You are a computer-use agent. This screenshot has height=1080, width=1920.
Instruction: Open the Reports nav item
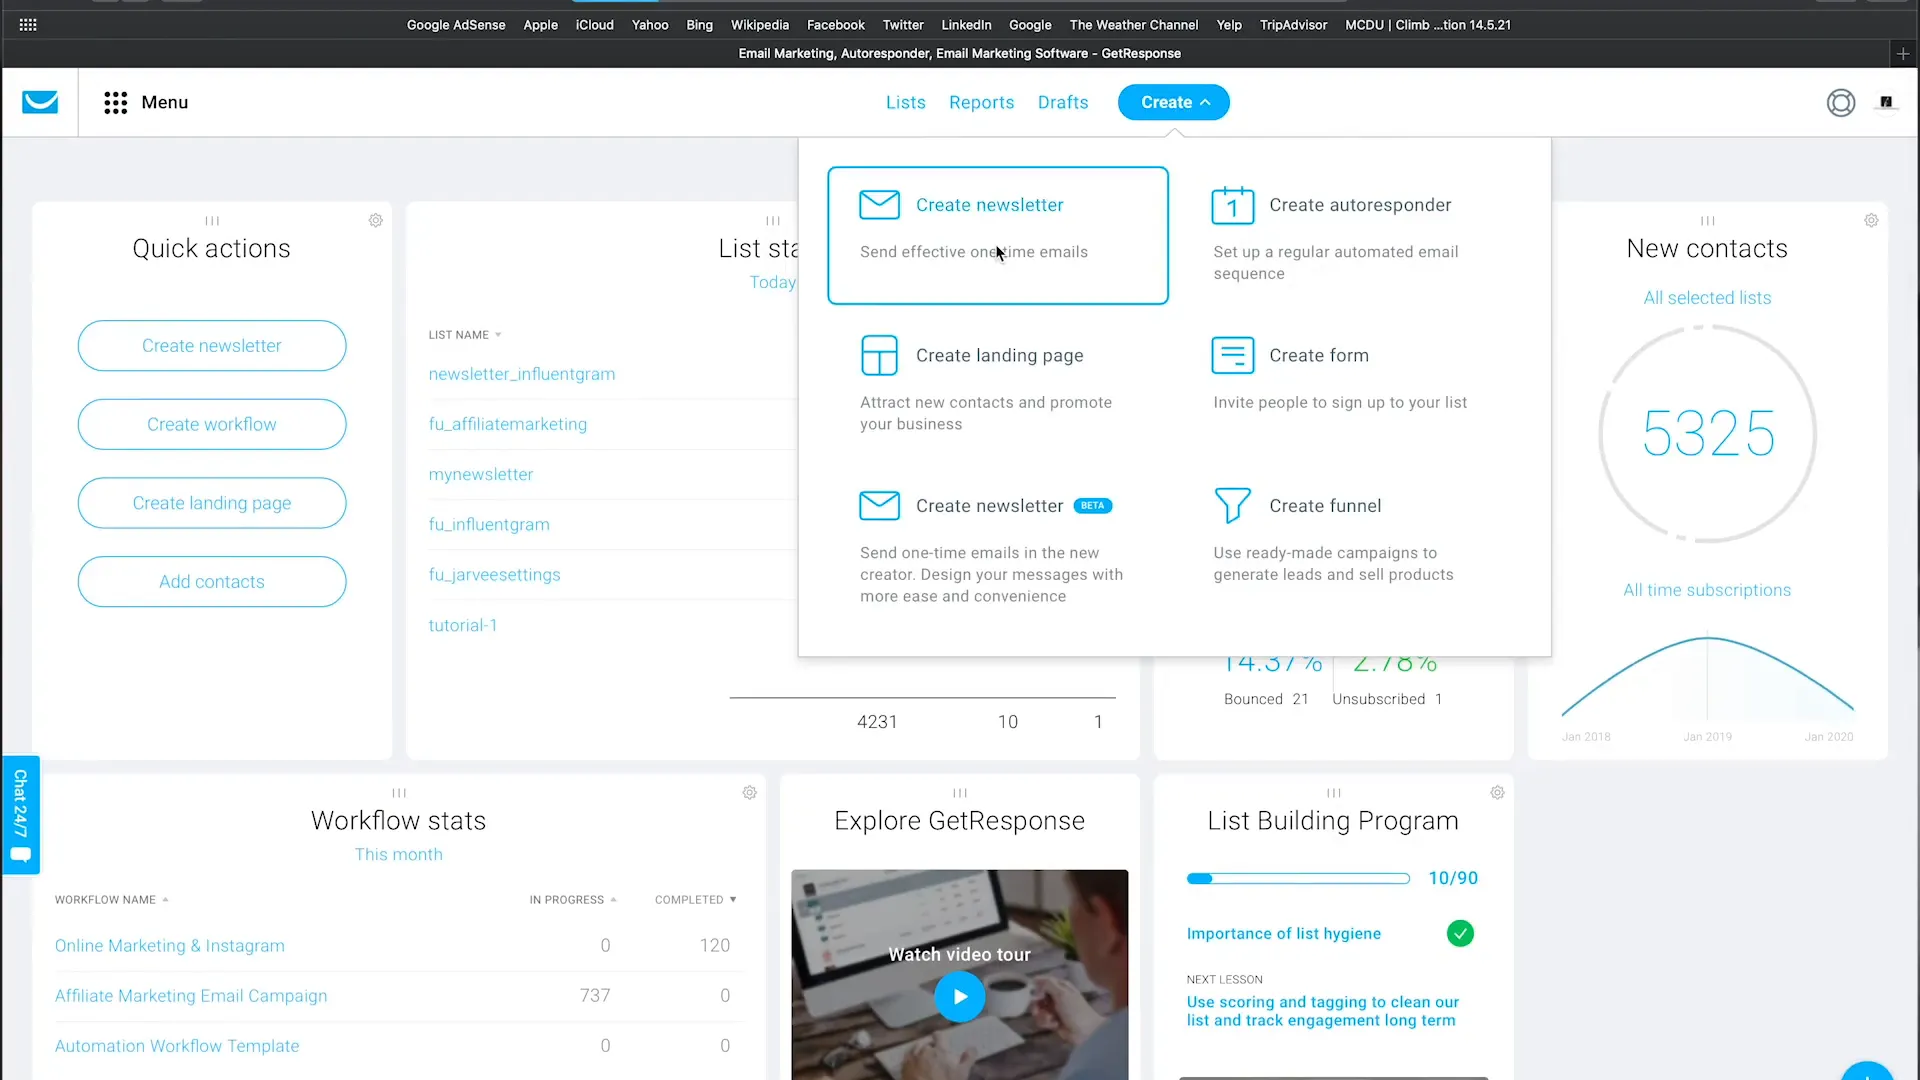(982, 102)
